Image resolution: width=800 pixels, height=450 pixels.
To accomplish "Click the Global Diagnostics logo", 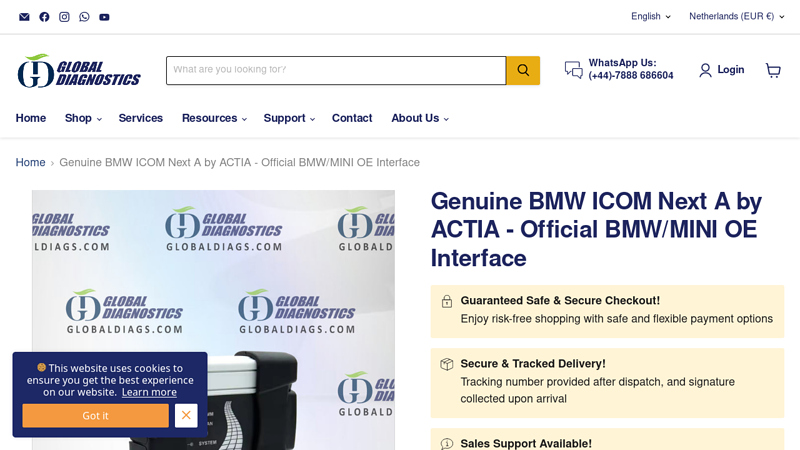I will (x=79, y=71).
